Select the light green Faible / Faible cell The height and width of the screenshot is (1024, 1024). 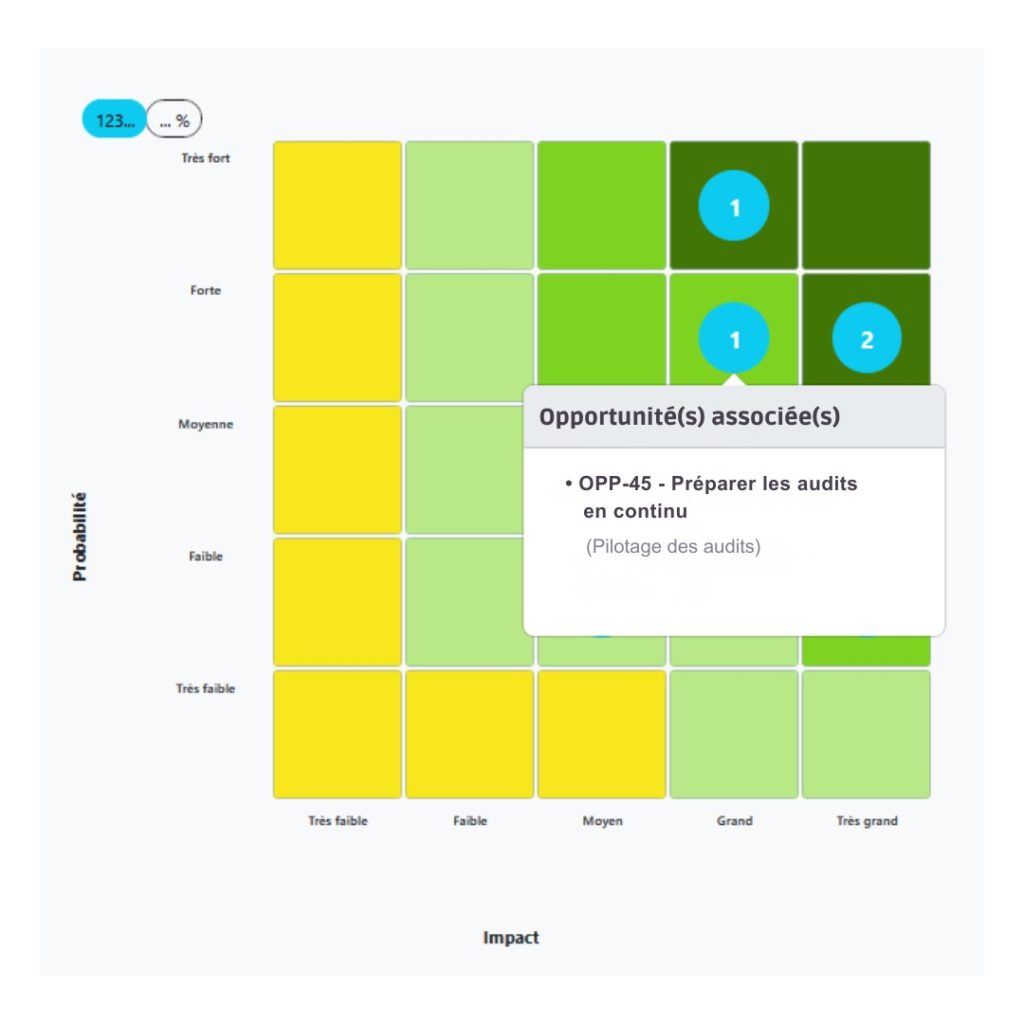[464, 602]
